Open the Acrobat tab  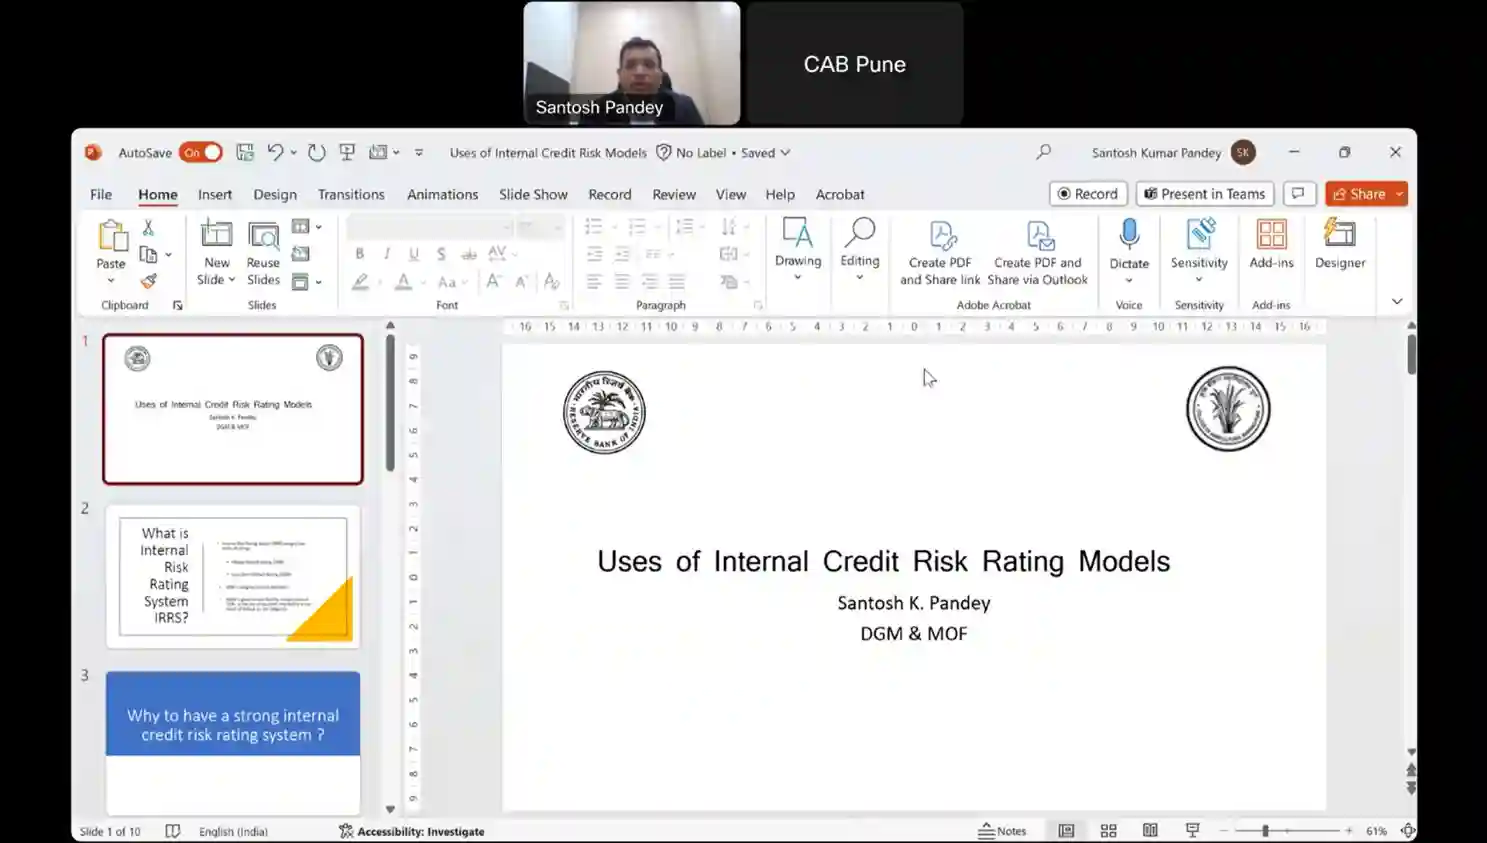tap(840, 194)
